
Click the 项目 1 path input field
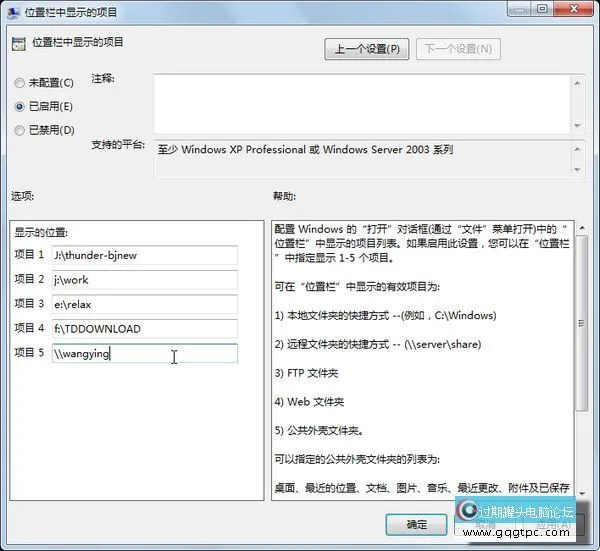145,255
